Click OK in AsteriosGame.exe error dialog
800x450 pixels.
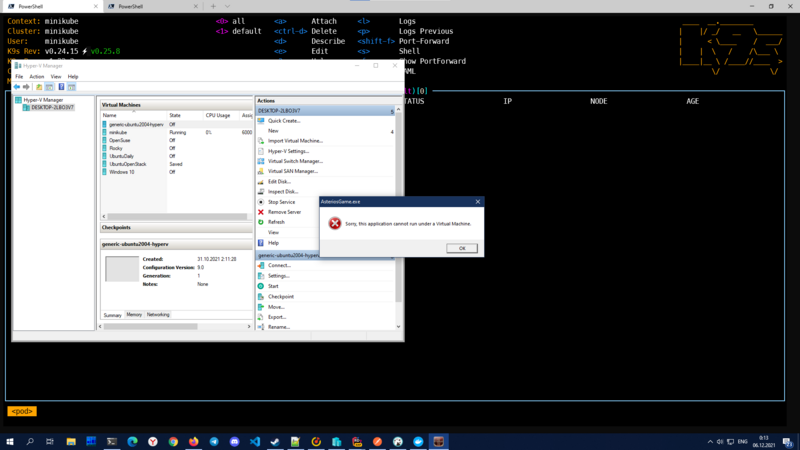click(x=462, y=248)
